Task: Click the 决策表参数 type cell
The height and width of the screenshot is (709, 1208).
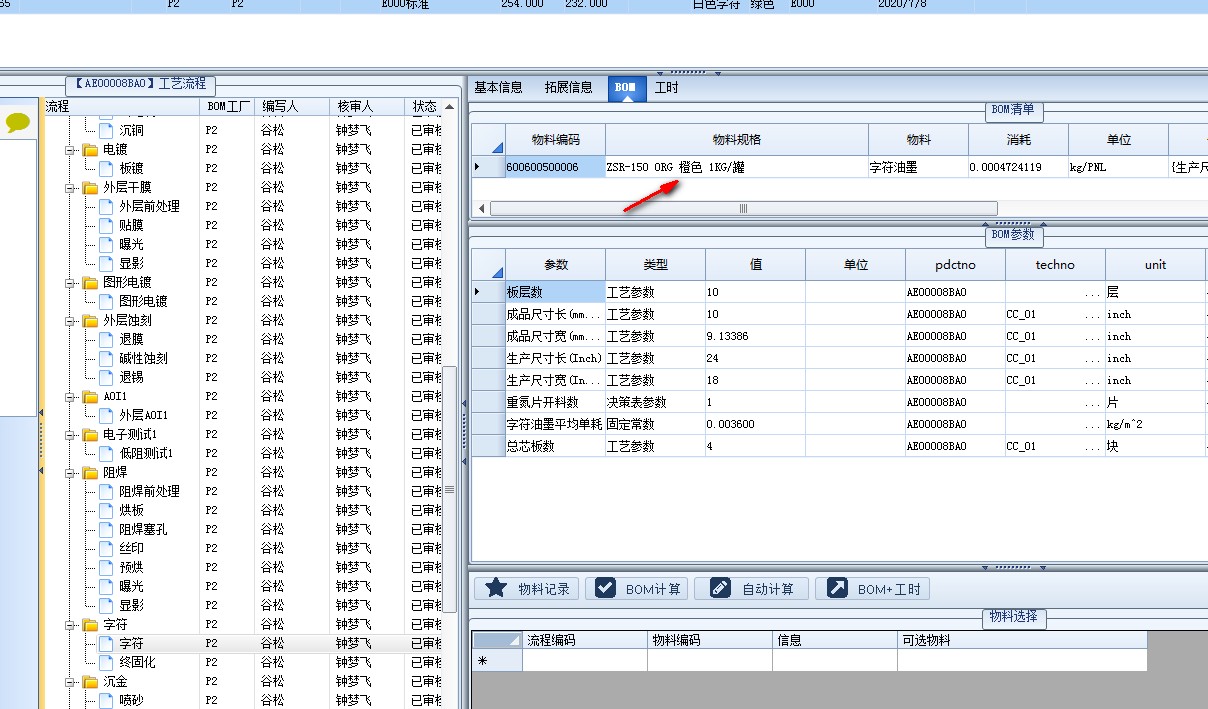Action: tap(655, 402)
